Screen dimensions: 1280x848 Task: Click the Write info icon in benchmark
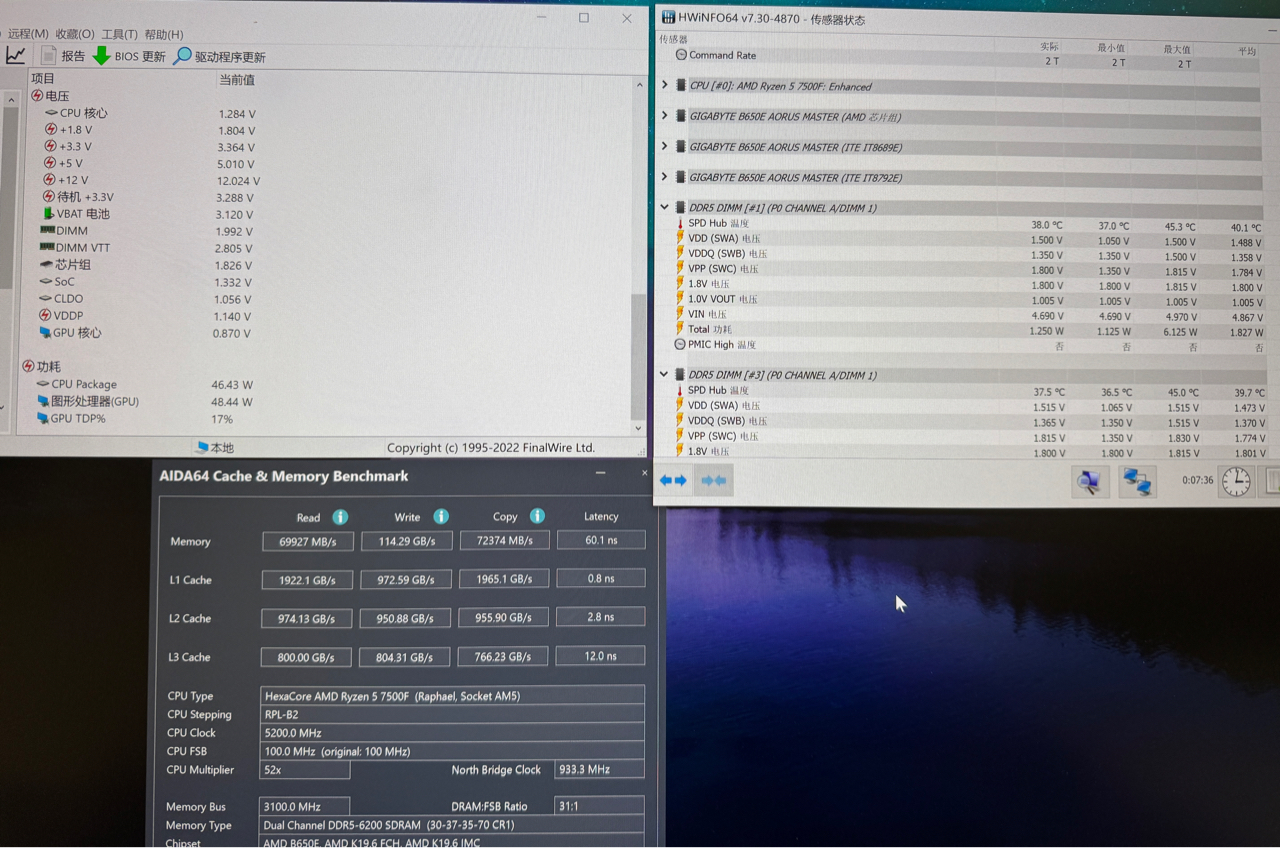click(x=441, y=517)
